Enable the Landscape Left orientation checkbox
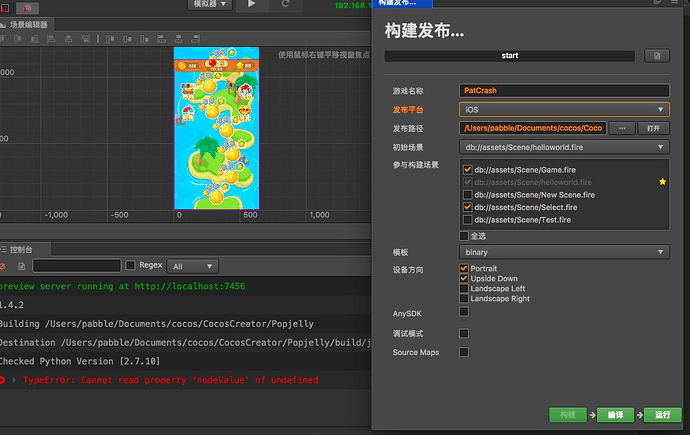 point(464,289)
